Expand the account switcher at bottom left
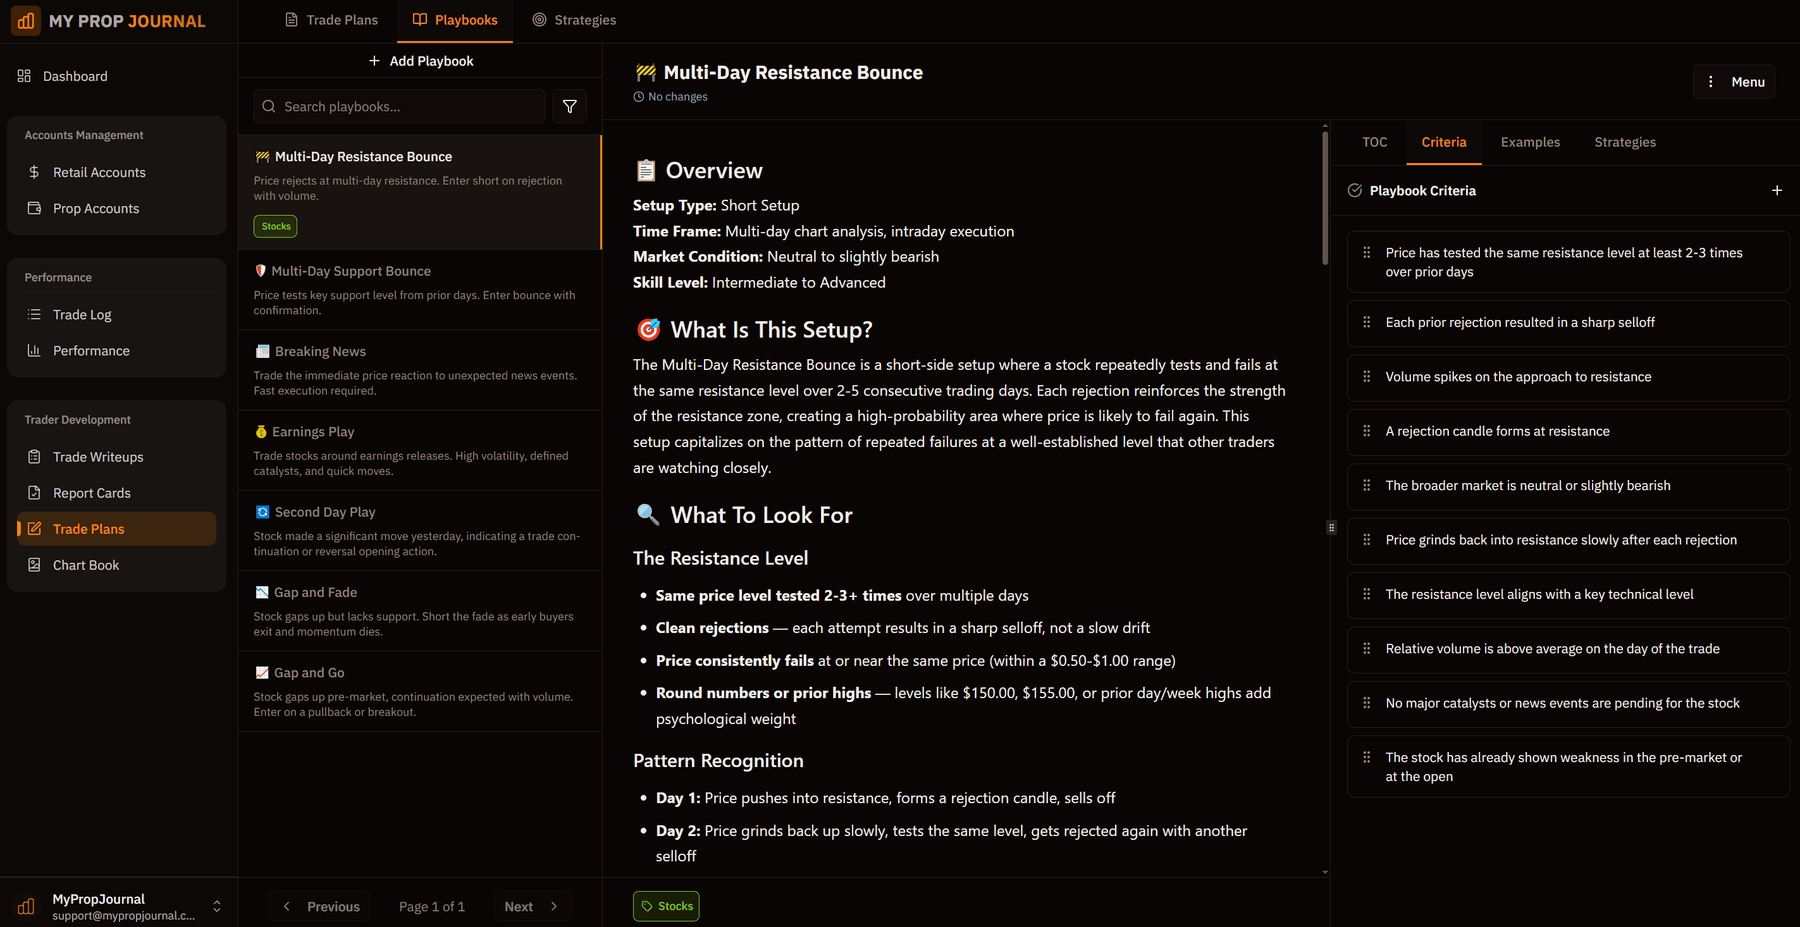This screenshot has height=927, width=1800. [x=216, y=906]
